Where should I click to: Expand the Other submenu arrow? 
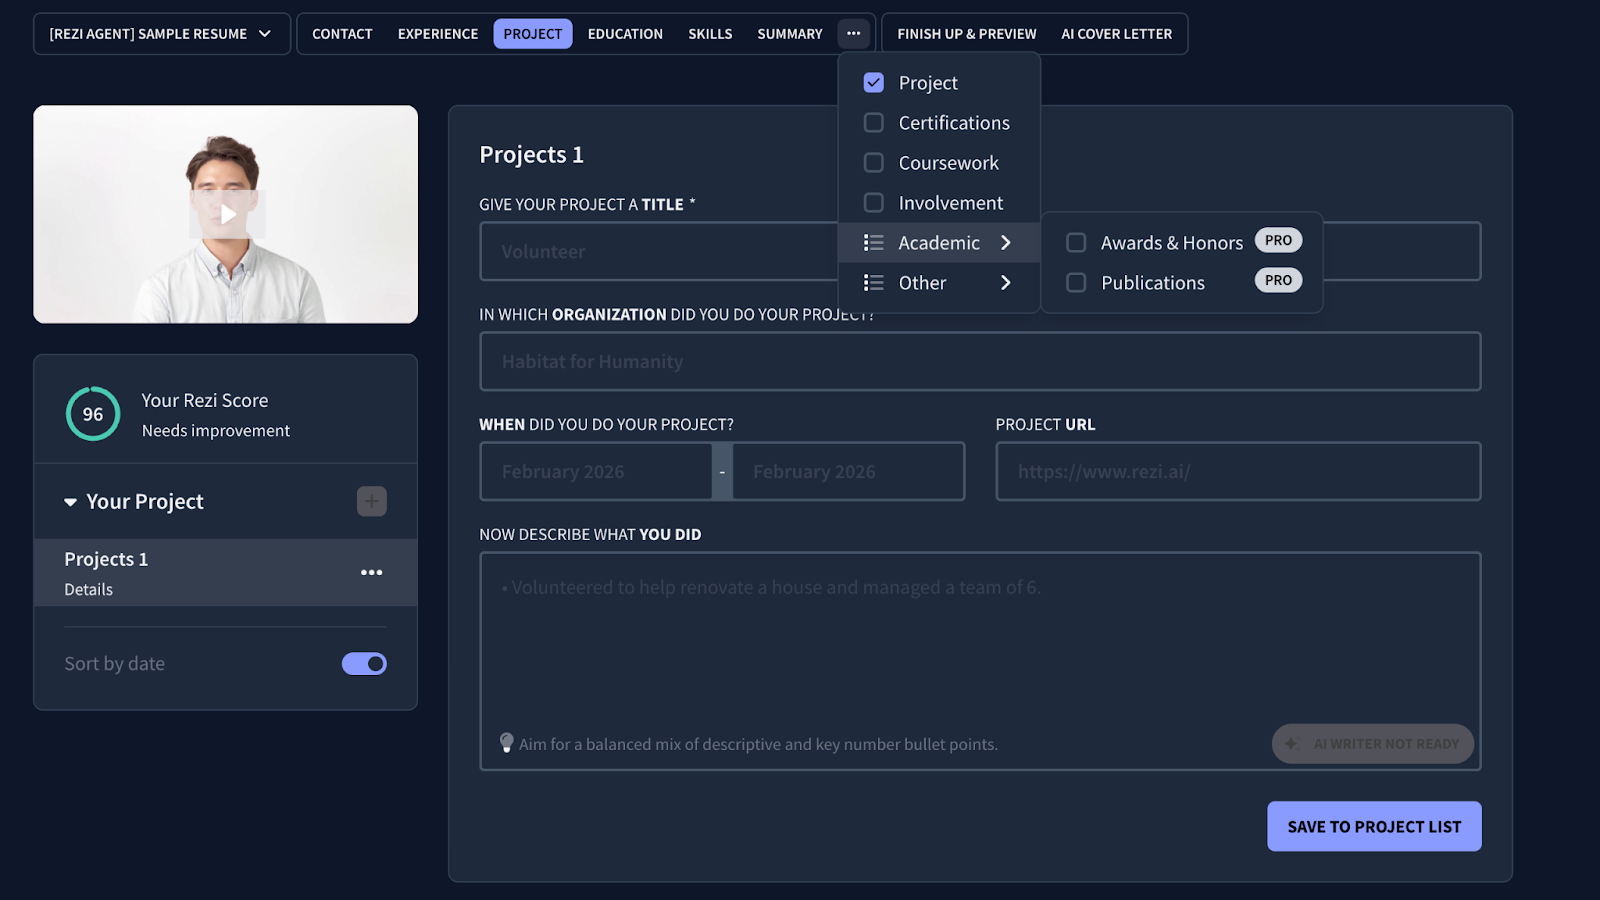coord(1006,283)
